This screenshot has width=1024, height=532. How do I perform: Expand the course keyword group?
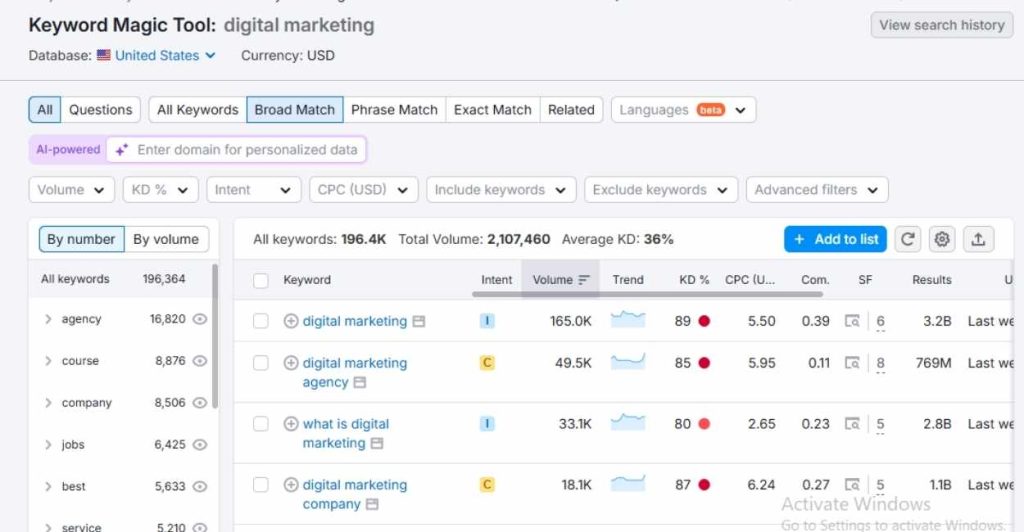pyautogui.click(x=48, y=361)
